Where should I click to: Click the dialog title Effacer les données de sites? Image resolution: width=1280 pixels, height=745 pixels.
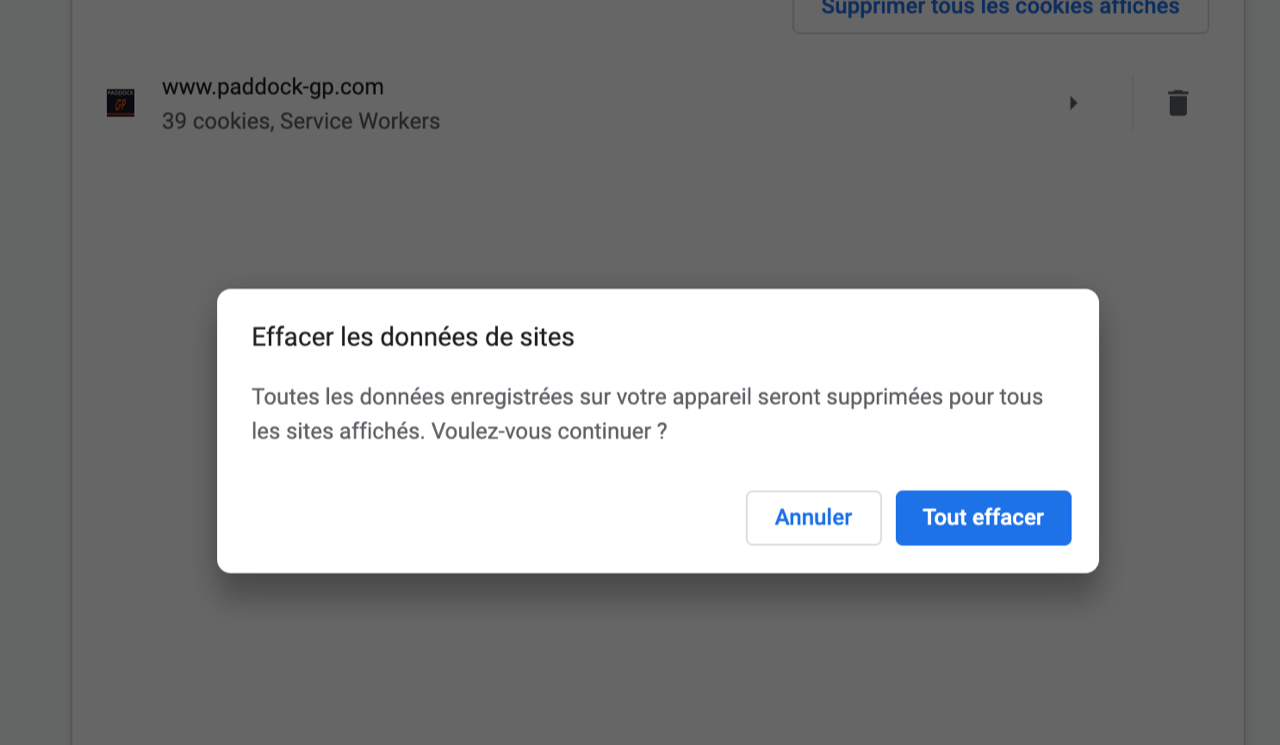412,337
